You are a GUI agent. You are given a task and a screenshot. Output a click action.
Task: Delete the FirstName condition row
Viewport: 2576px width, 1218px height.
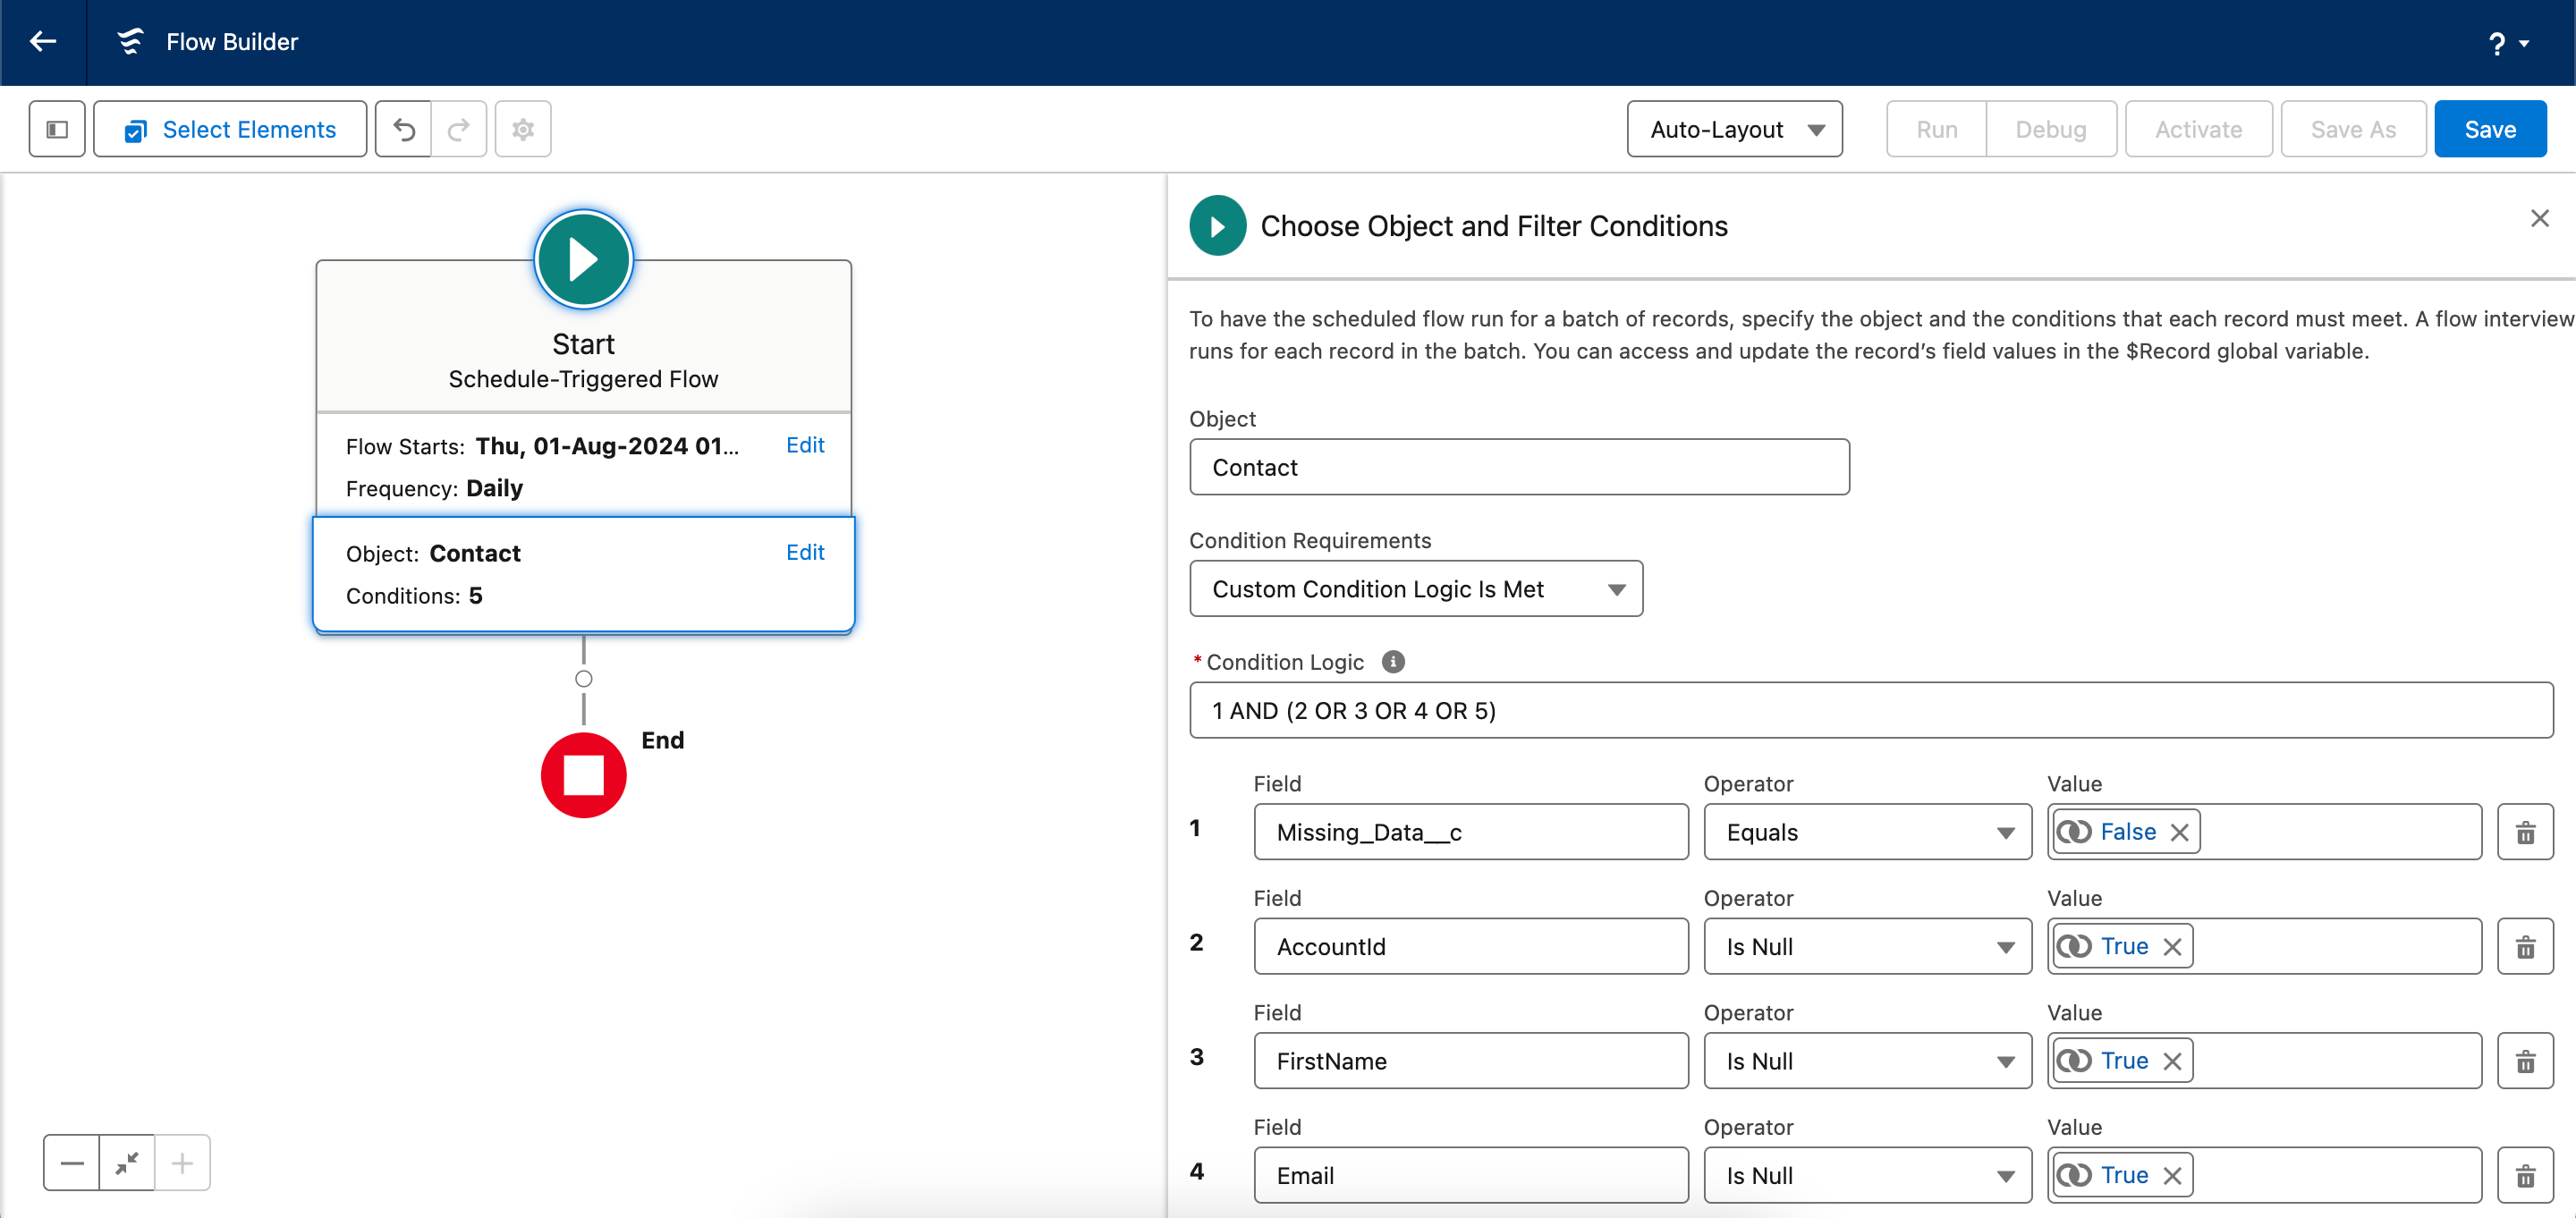click(x=2525, y=1061)
